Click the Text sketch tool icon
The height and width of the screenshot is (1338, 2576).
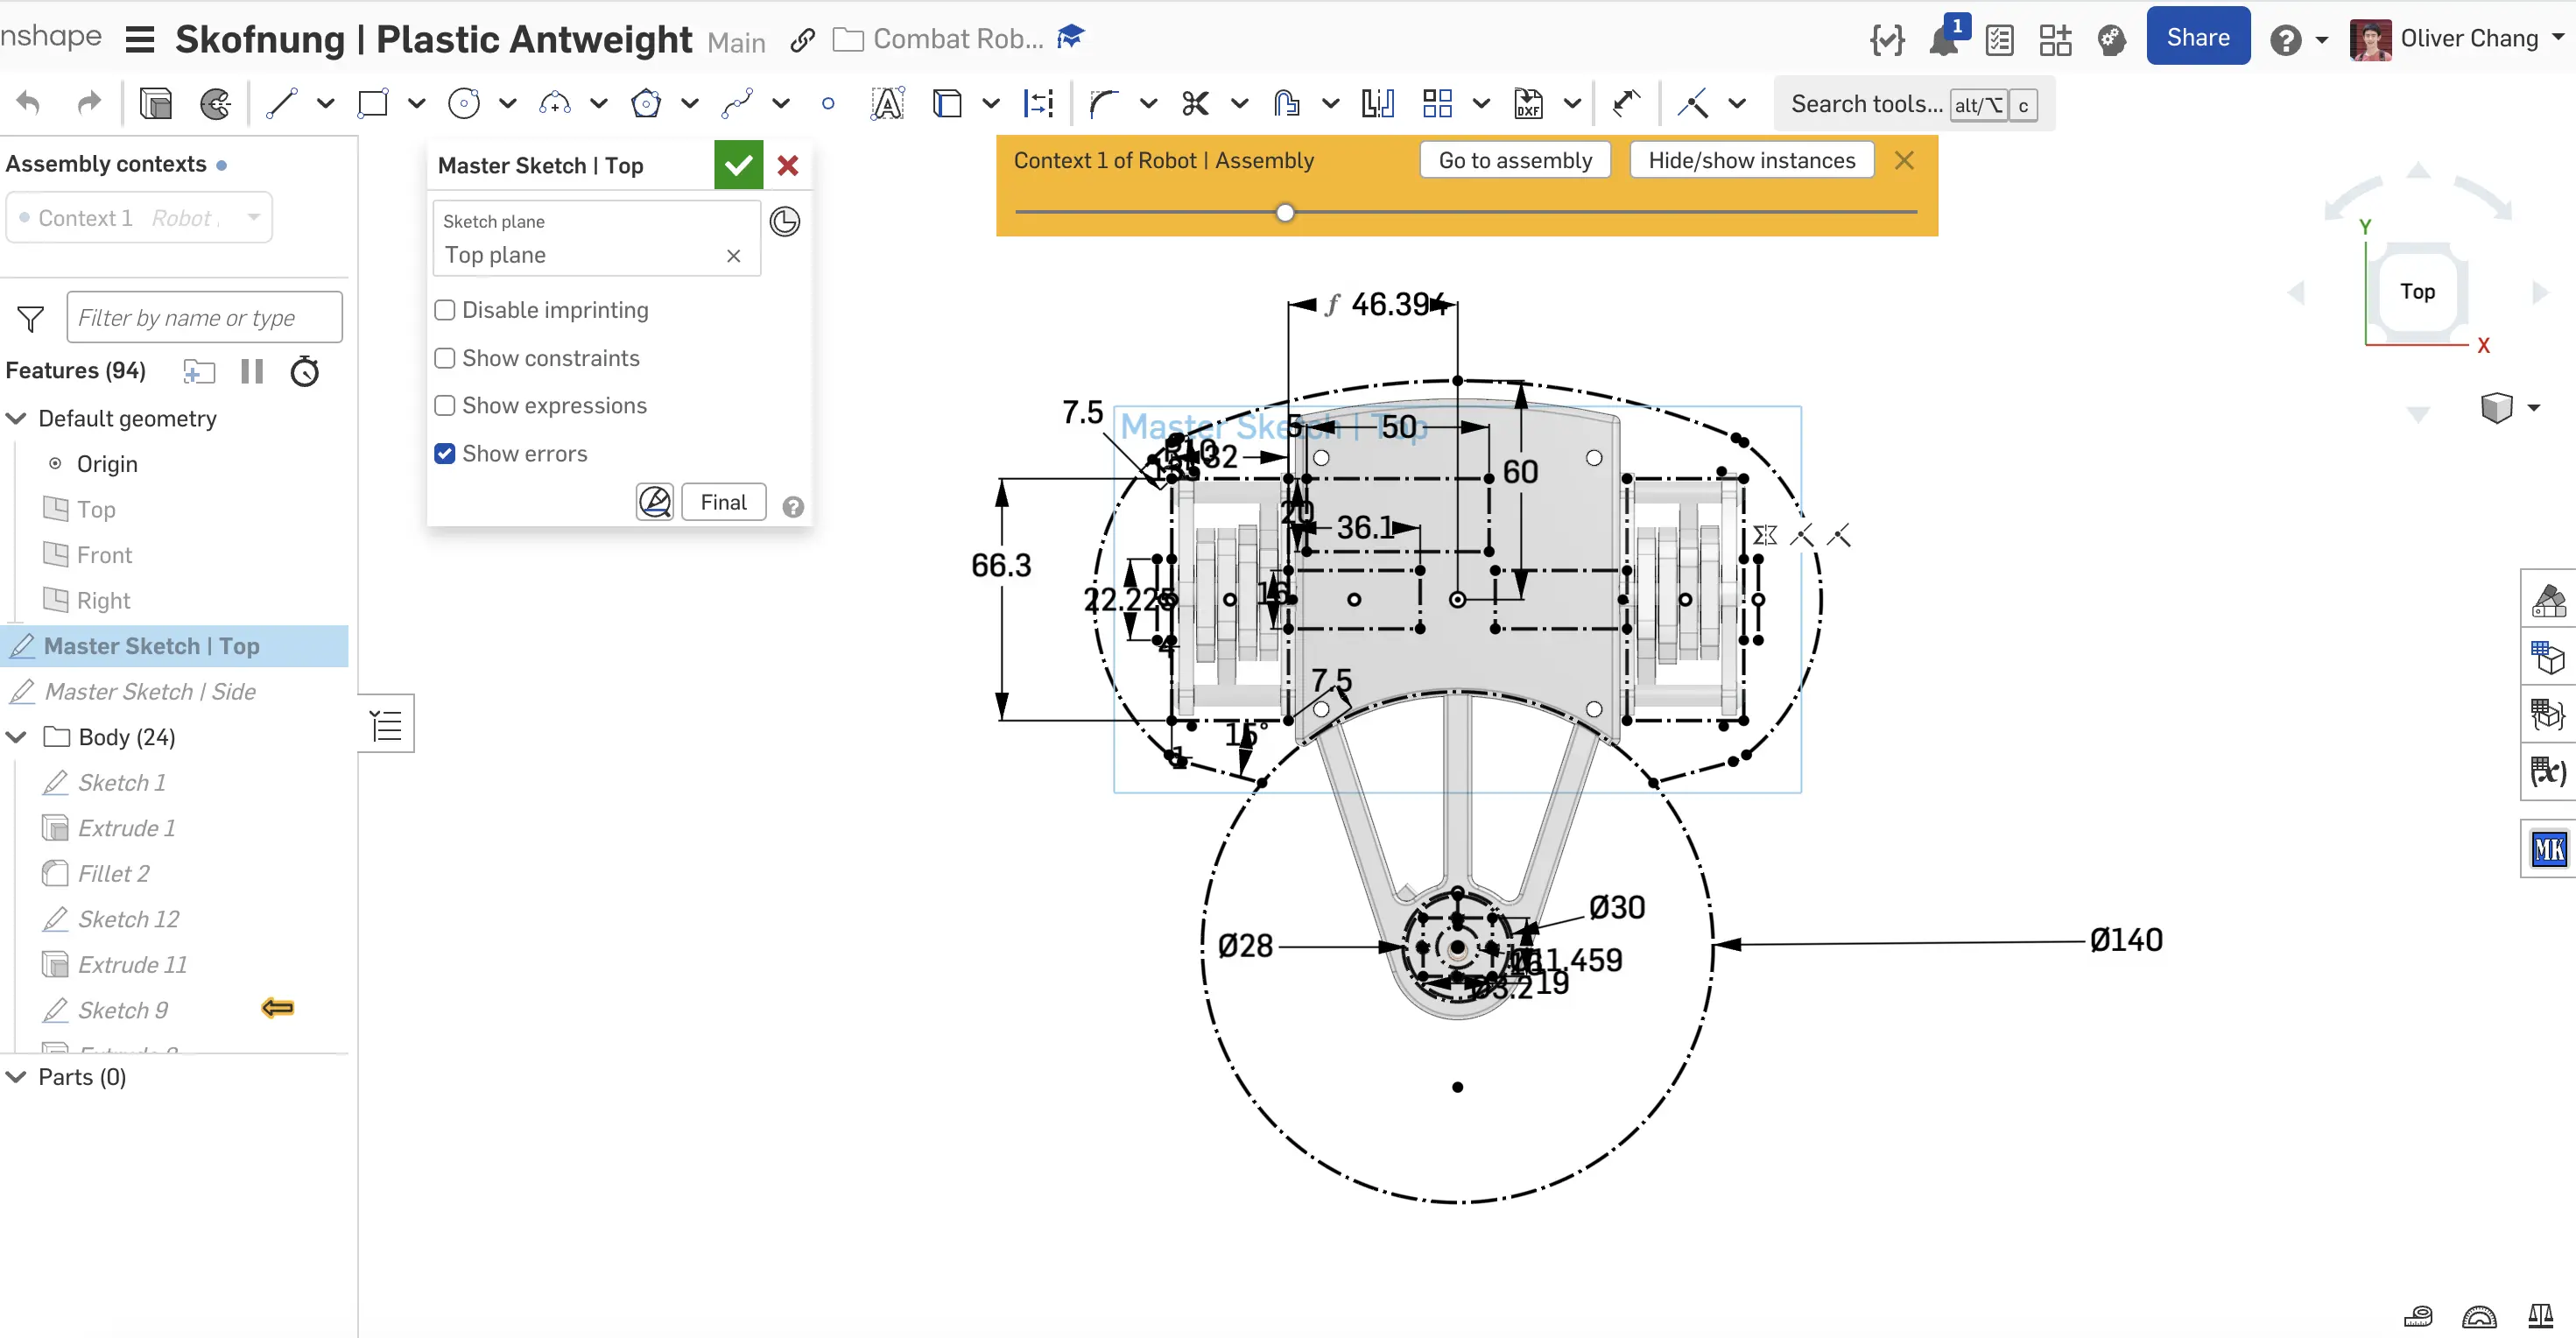point(887,103)
